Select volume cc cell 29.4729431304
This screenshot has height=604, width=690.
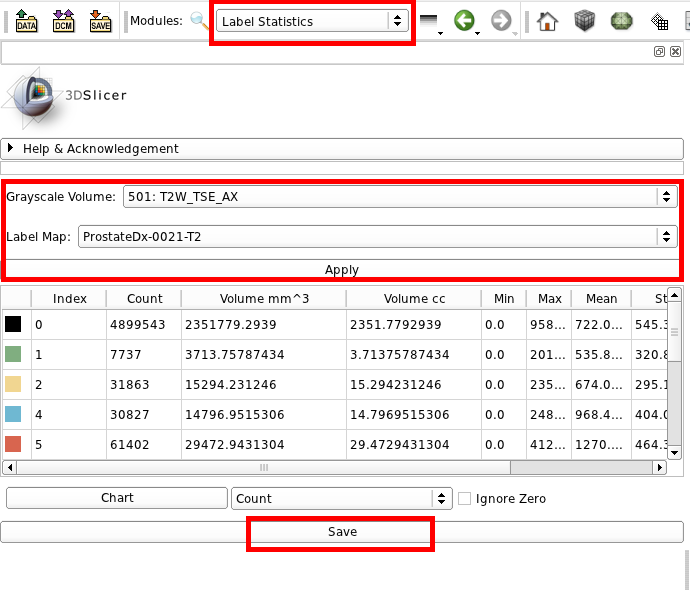click(x=414, y=444)
